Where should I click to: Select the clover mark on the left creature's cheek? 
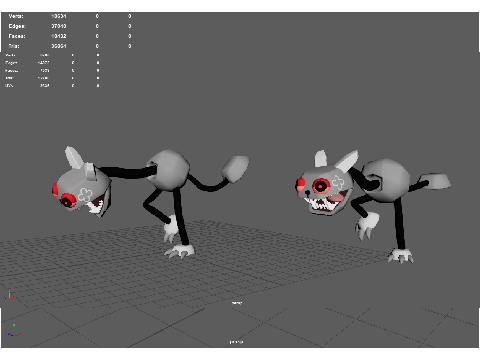pyautogui.click(x=85, y=195)
